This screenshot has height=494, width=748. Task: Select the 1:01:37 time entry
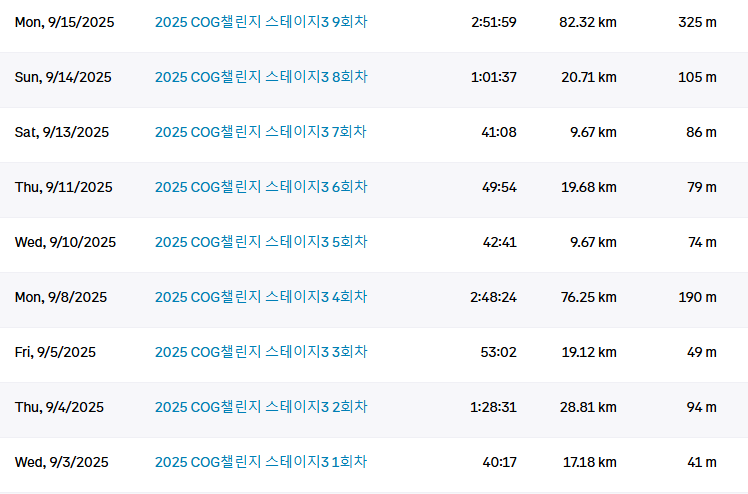point(494,77)
